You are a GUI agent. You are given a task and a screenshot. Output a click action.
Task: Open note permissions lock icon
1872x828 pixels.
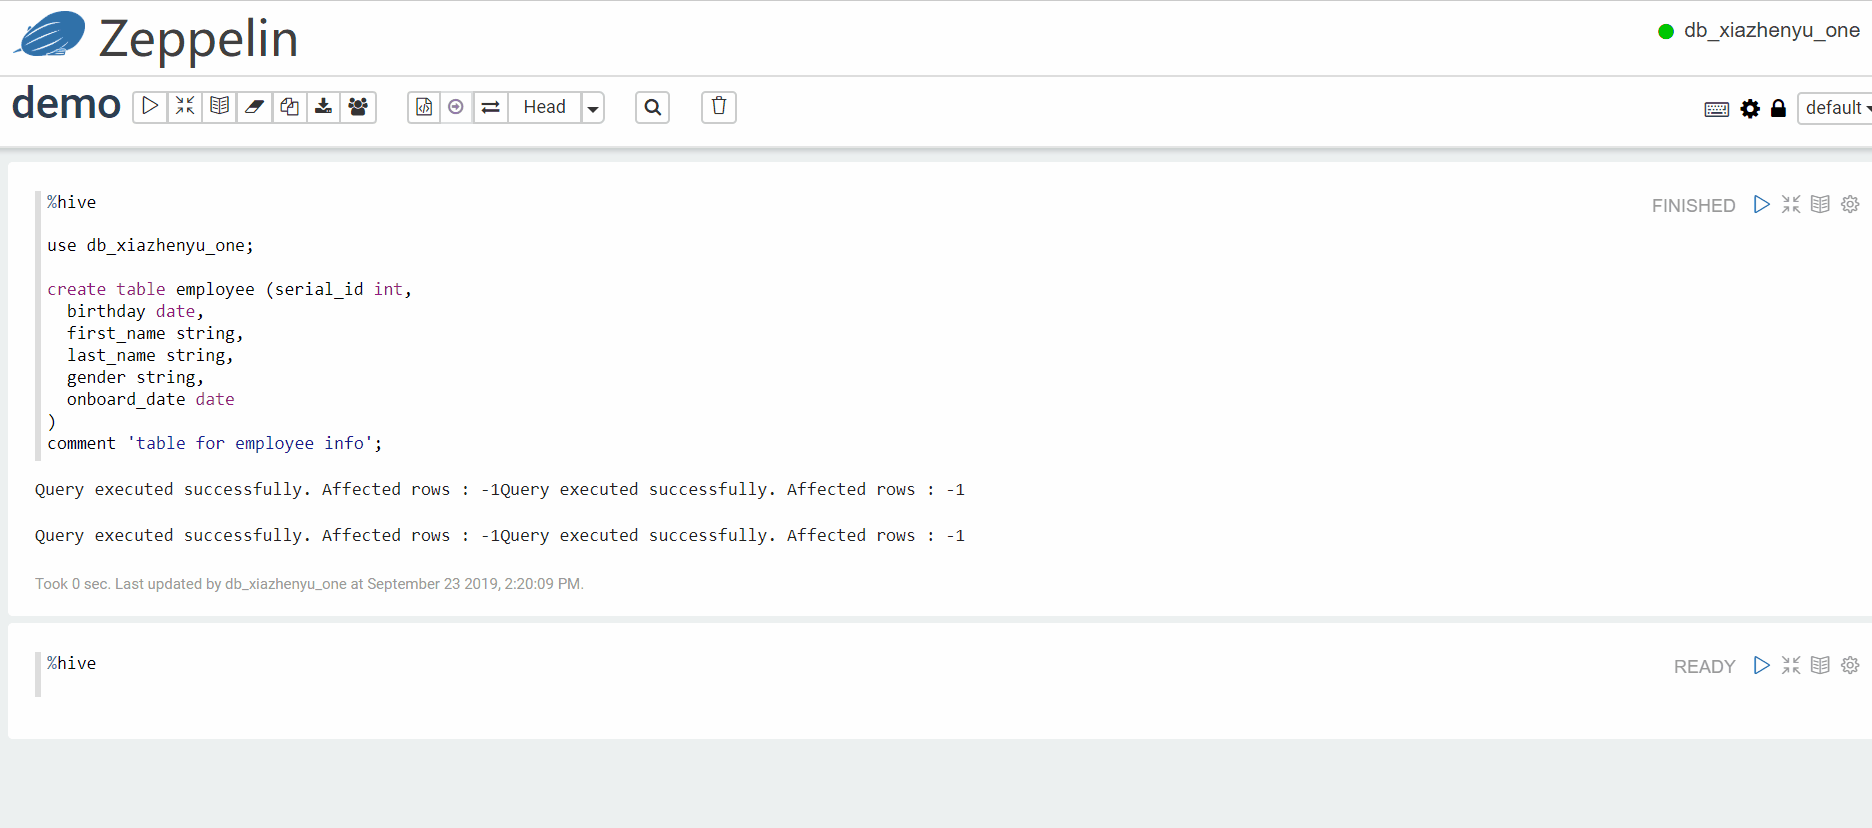coord(1778,109)
